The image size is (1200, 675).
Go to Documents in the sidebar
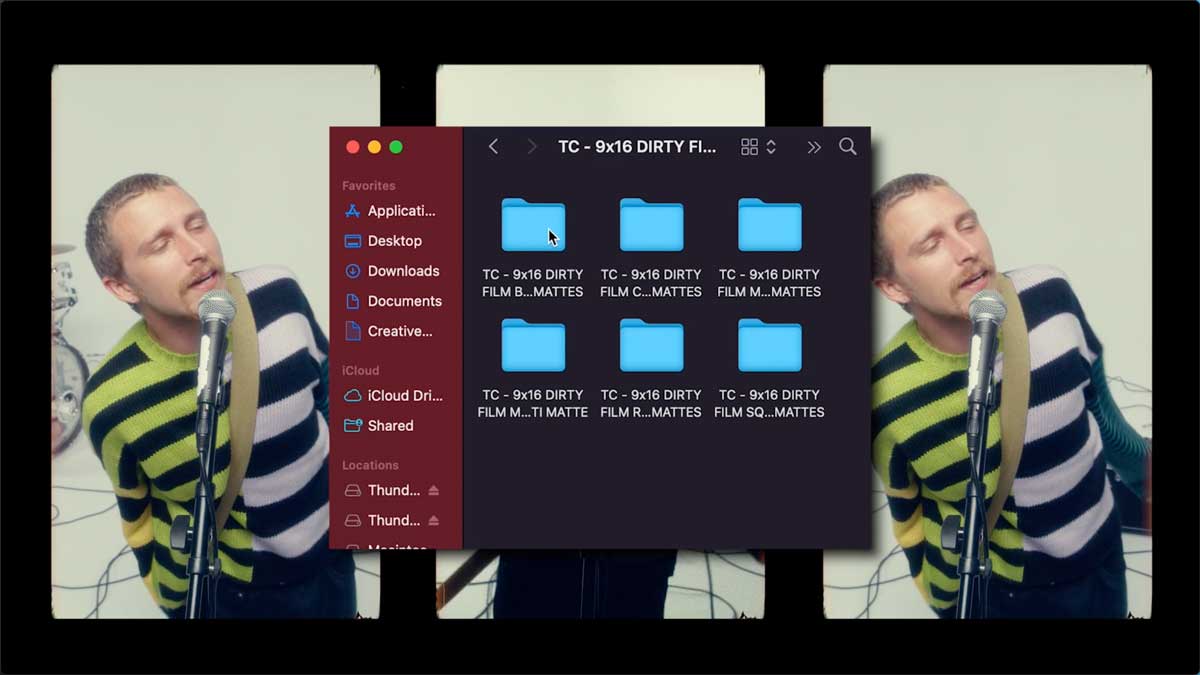click(393, 301)
